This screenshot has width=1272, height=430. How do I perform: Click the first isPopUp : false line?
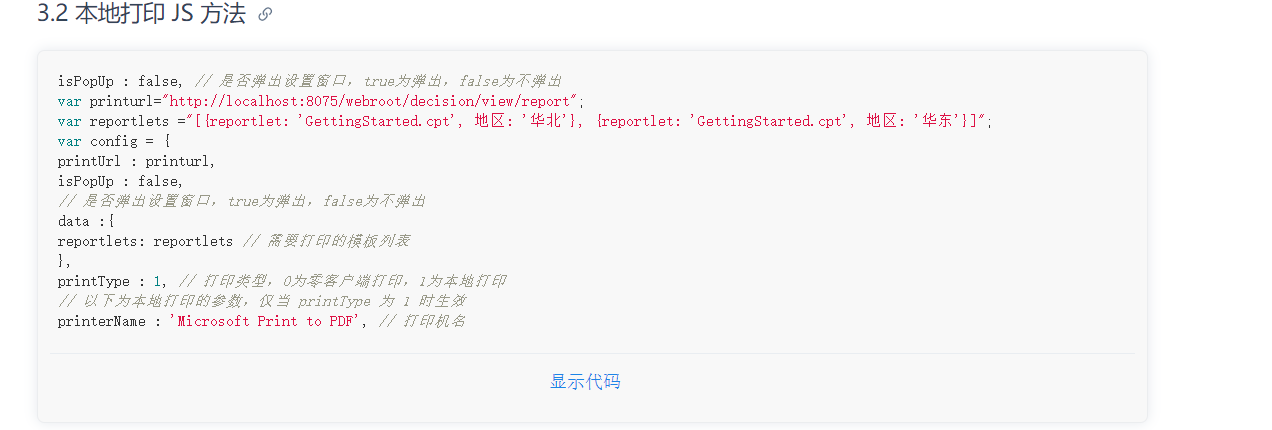pyautogui.click(x=309, y=81)
